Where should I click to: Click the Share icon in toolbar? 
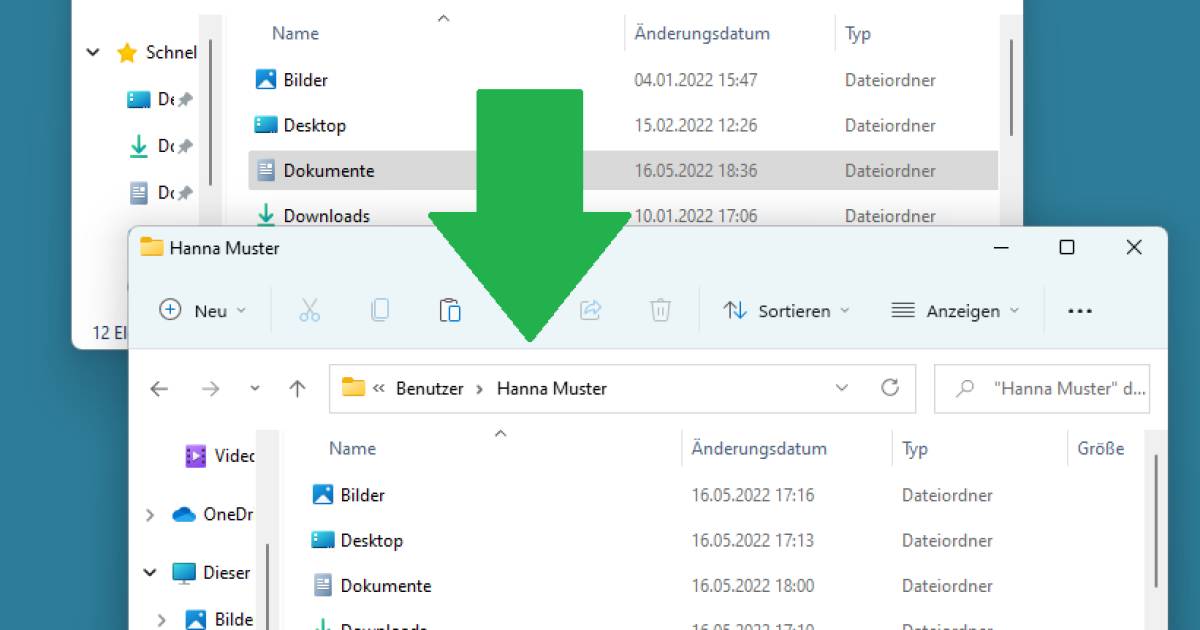click(x=590, y=311)
